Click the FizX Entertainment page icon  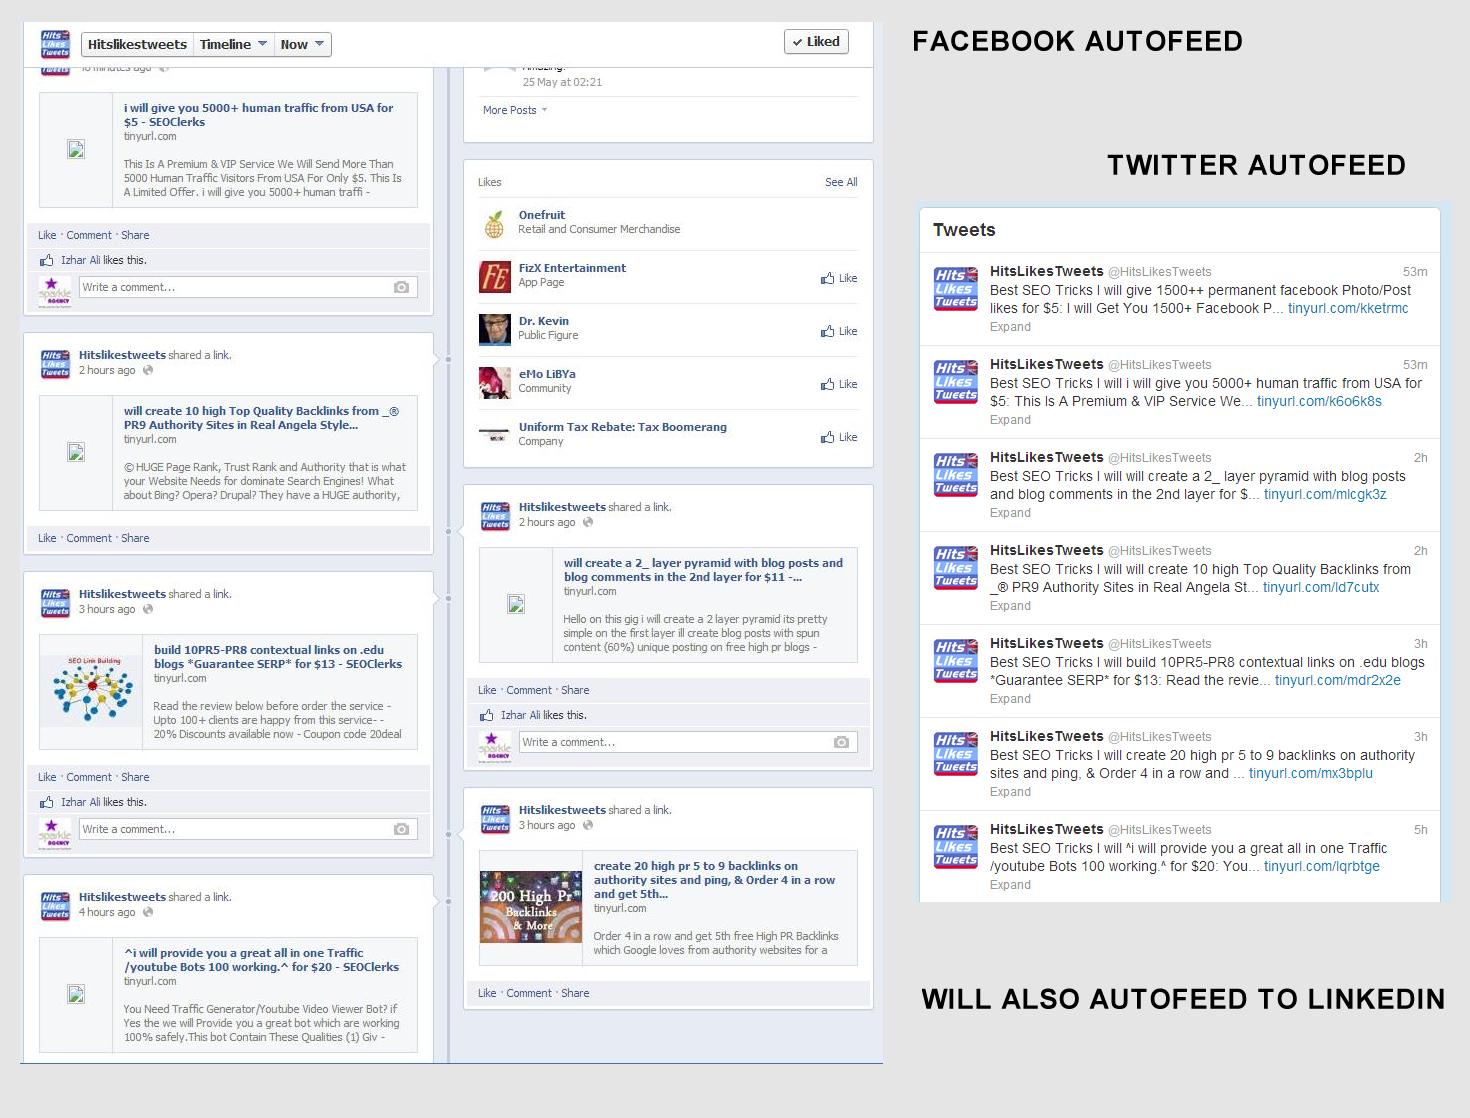[494, 277]
